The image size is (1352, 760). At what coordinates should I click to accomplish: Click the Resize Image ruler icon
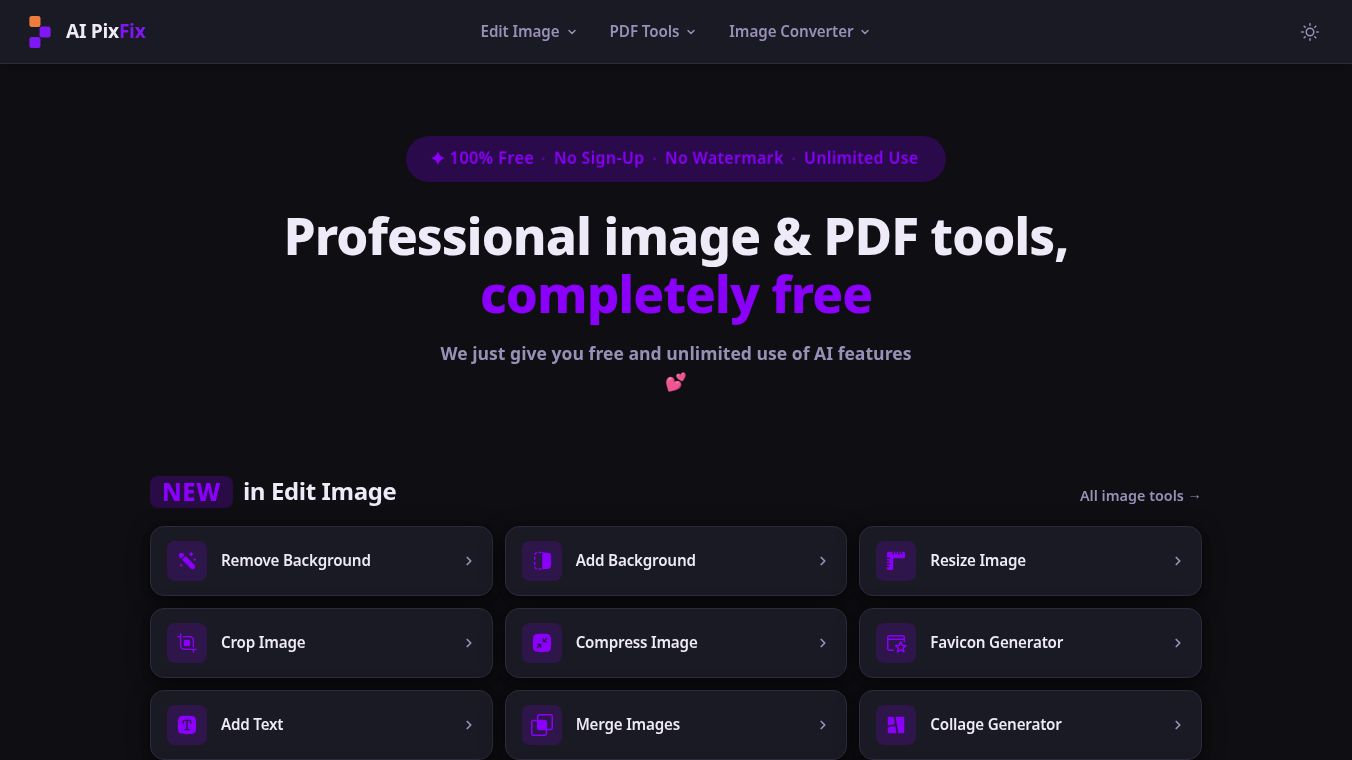(x=896, y=561)
